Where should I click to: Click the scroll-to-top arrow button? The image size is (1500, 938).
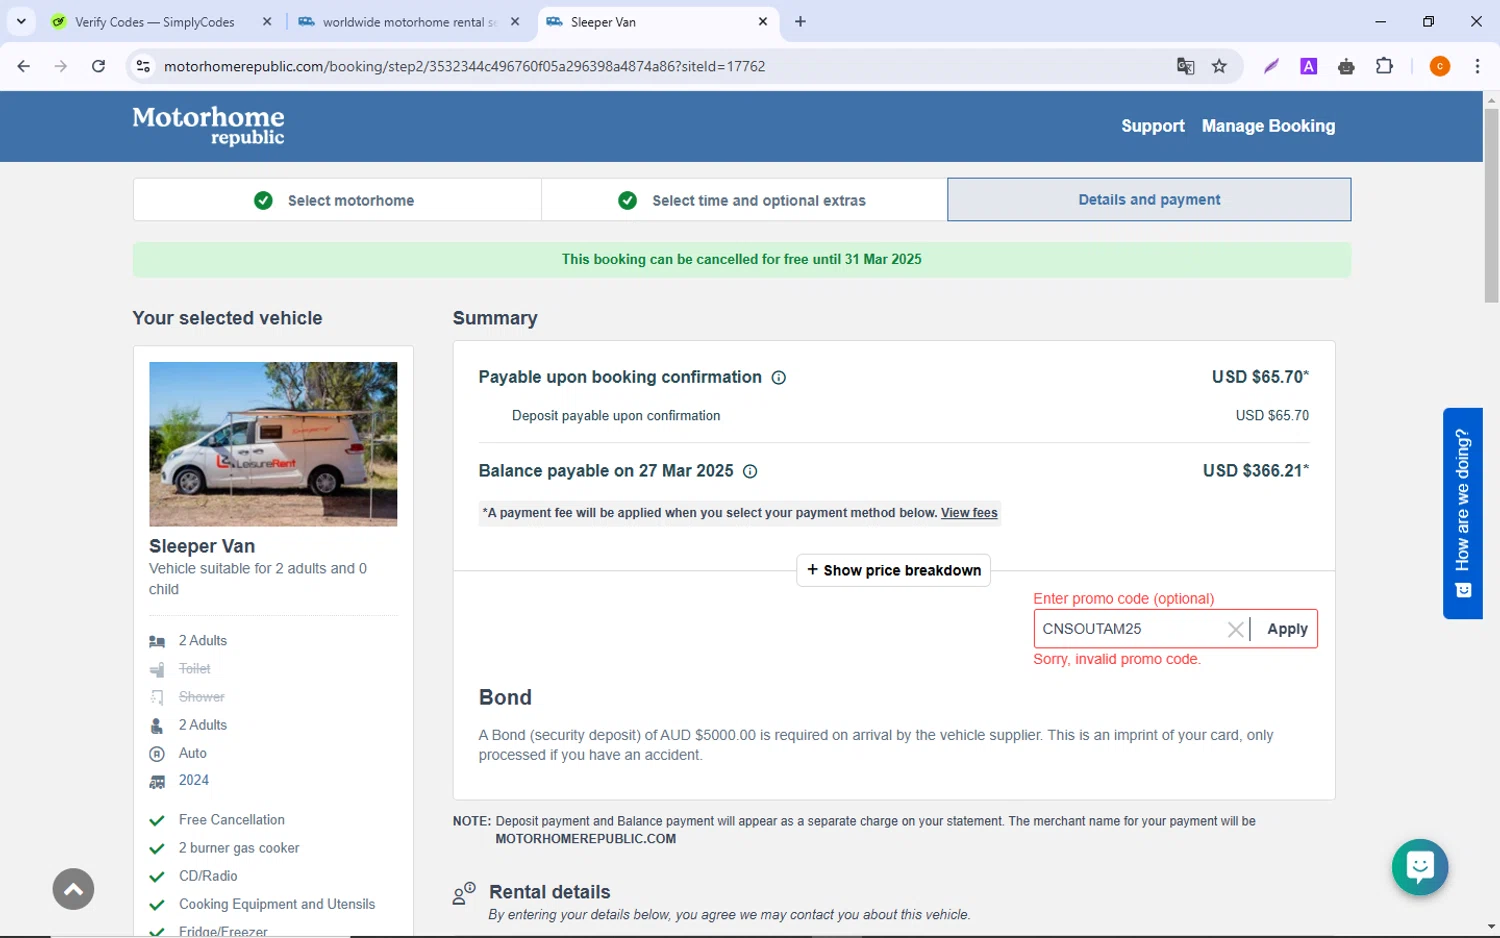coord(73,889)
